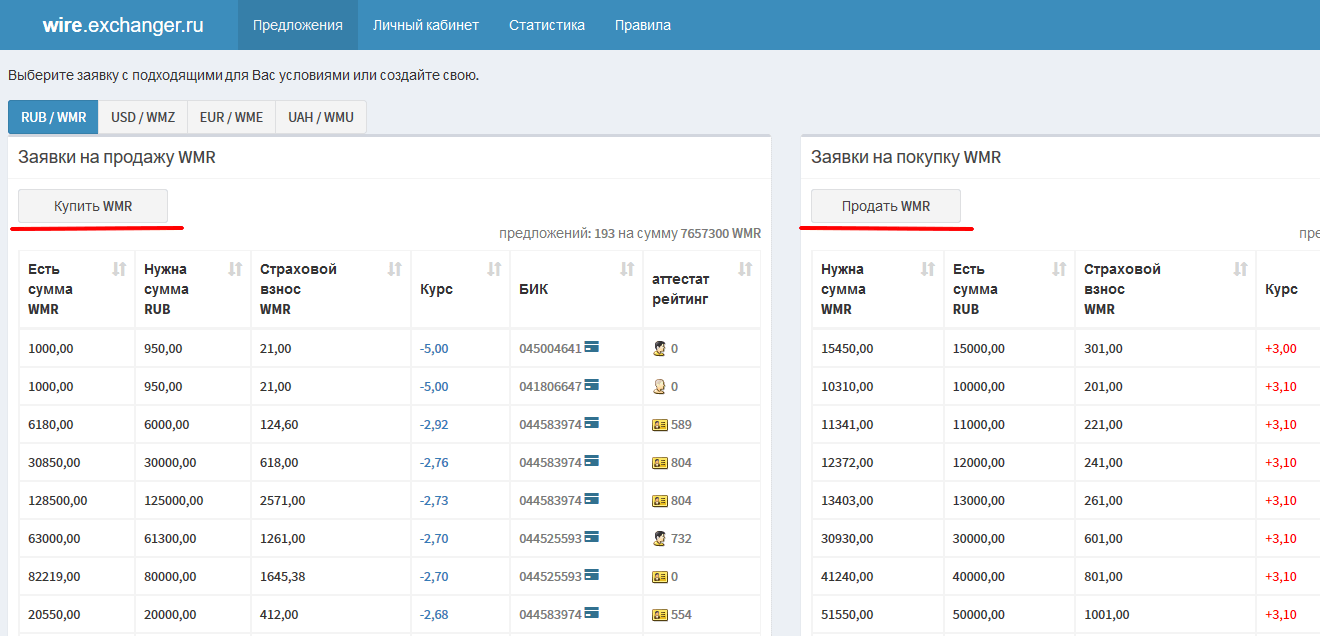Open the wire.exchanger.ru logo link
Screen dimensions: 1320x636
tap(123, 25)
